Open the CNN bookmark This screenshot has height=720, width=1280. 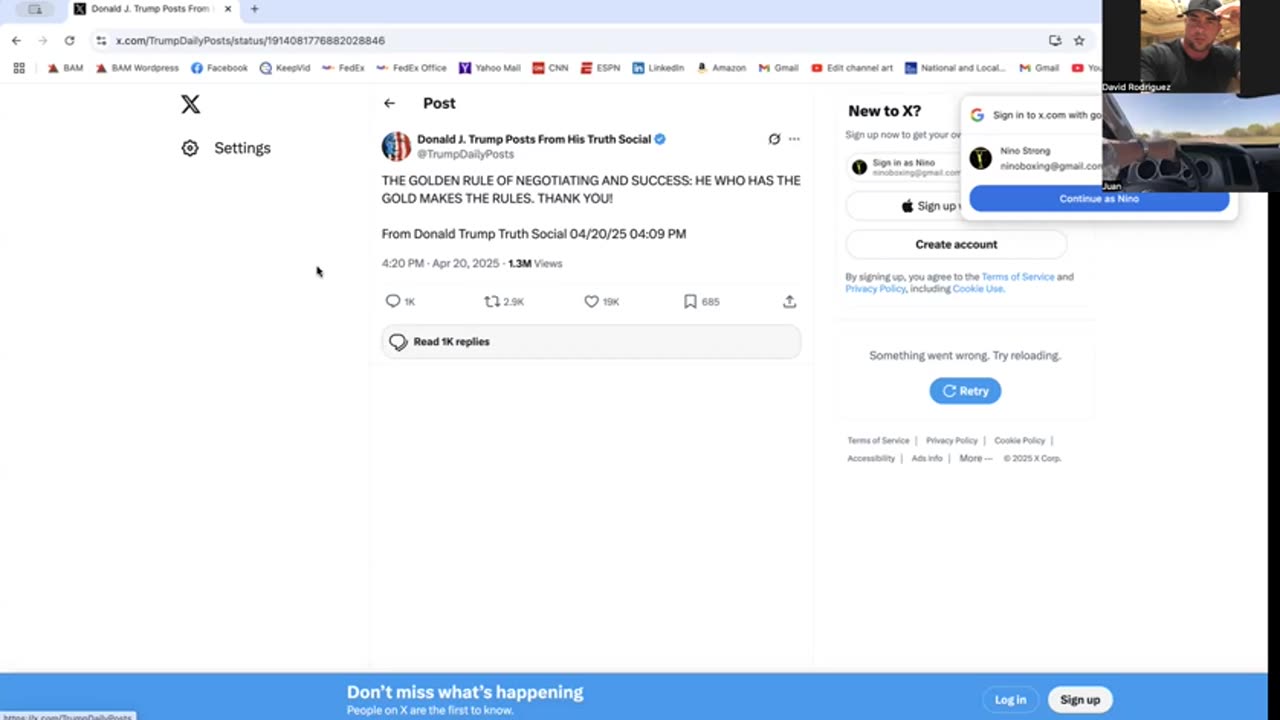coord(550,68)
